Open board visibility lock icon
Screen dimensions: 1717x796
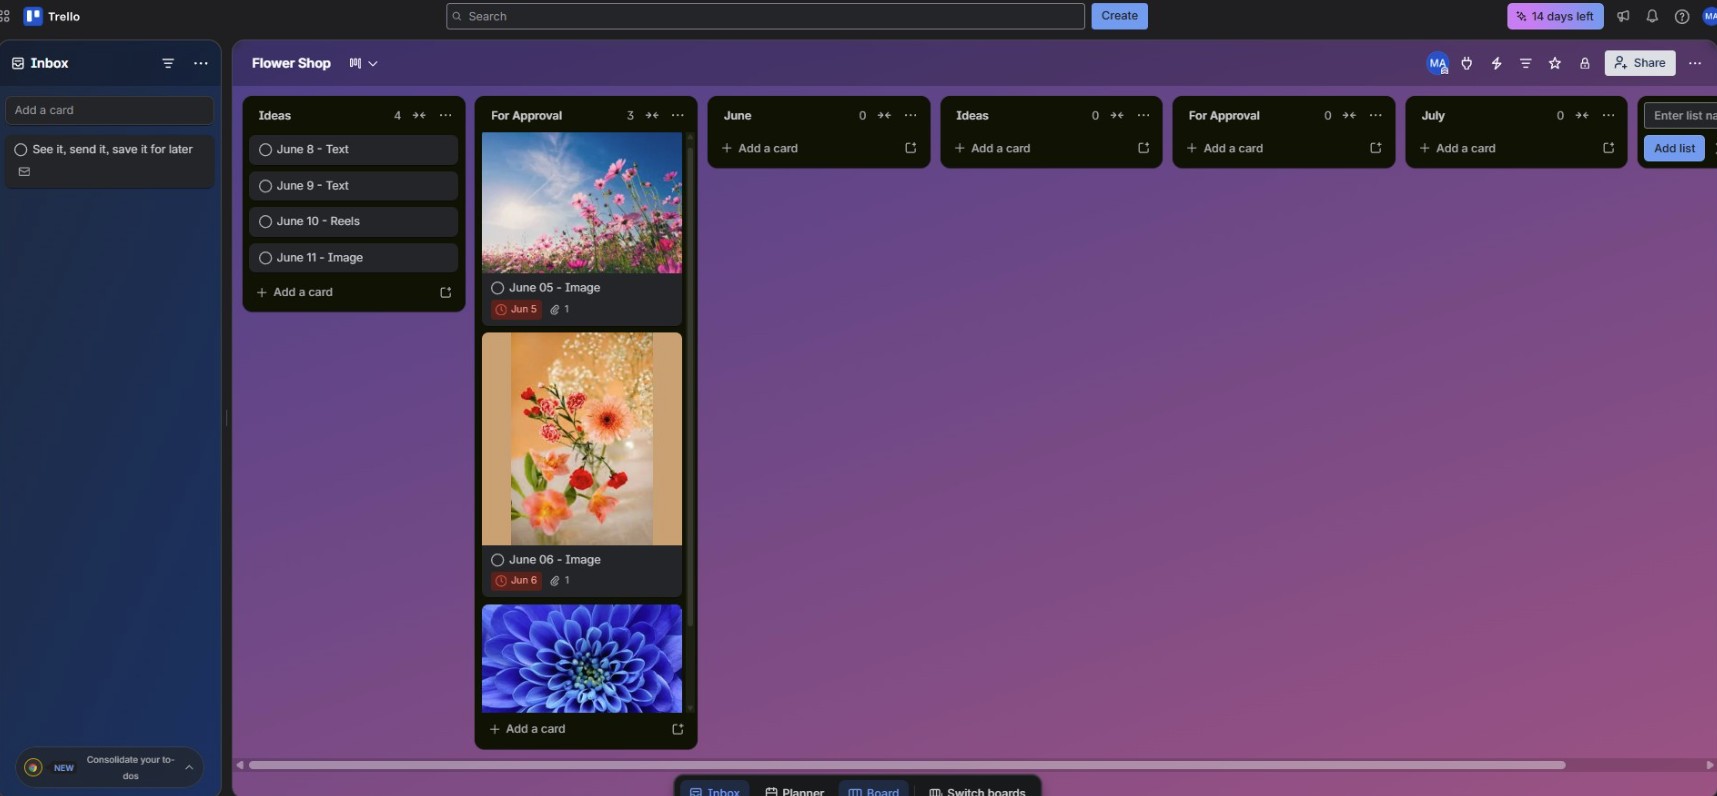point(1584,63)
